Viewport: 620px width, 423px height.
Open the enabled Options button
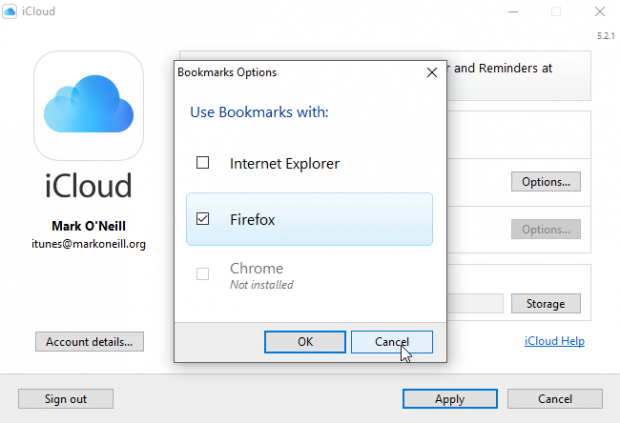click(545, 182)
